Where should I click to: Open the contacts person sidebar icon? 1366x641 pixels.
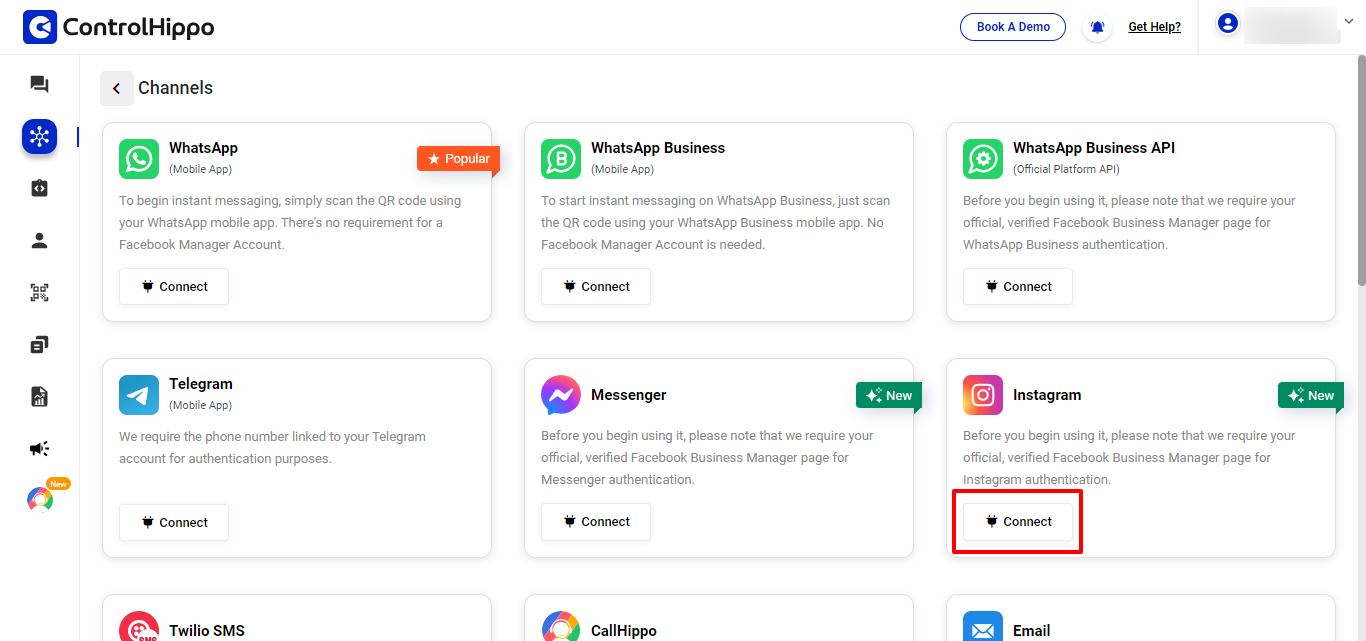pos(39,240)
